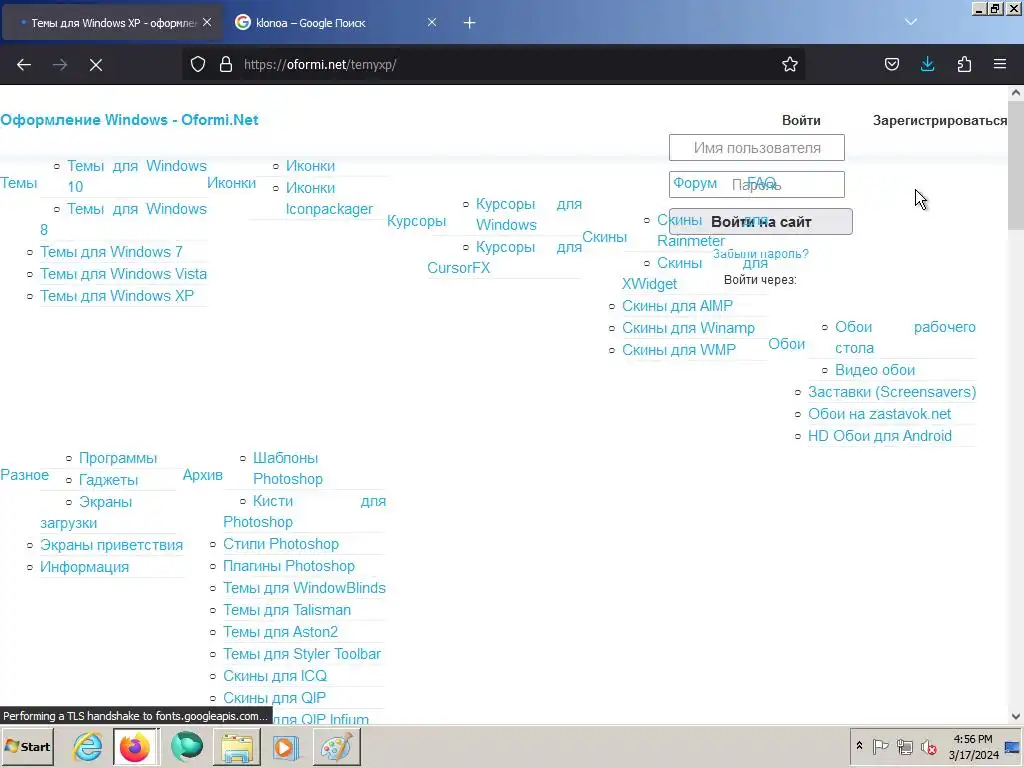Open Оформление Windows - Oformi.Net site title
This screenshot has width=1024, height=768.
[x=129, y=120]
